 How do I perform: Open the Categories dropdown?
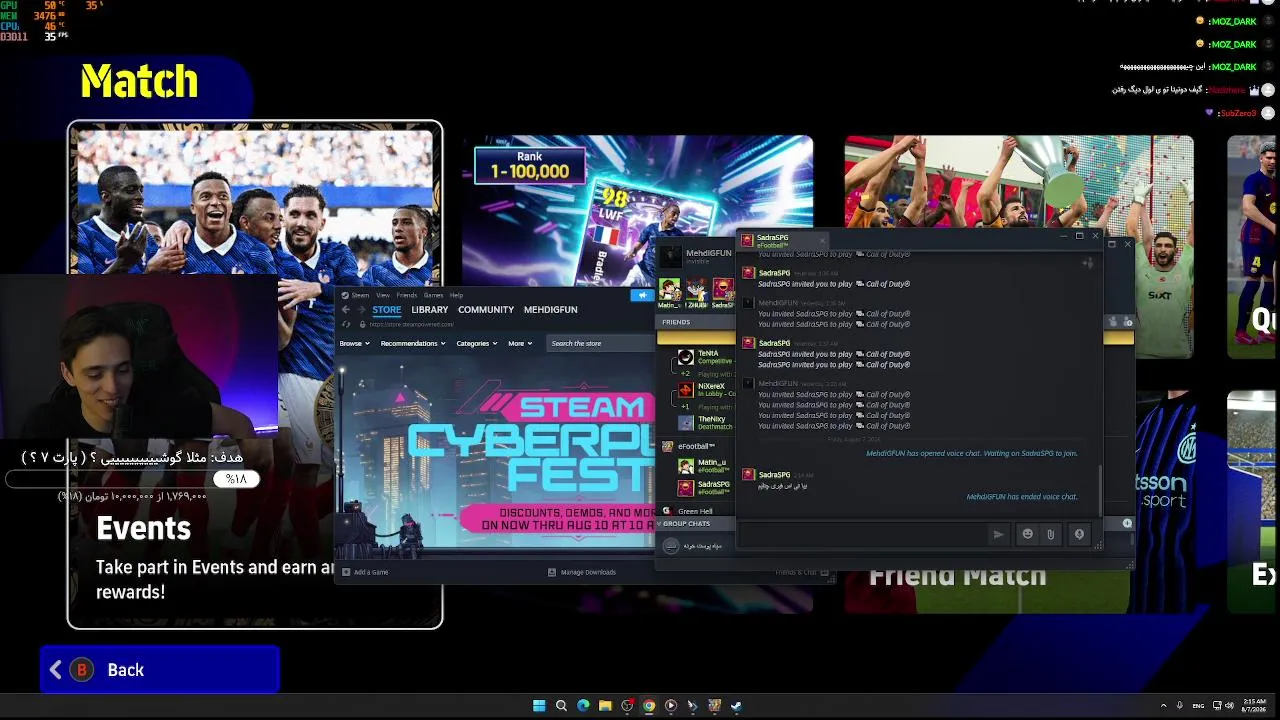point(476,343)
